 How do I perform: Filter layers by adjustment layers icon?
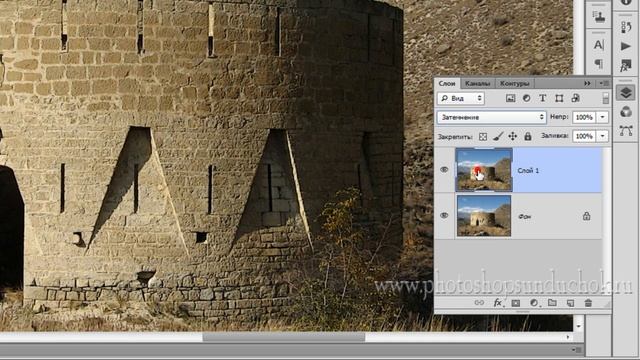[x=527, y=98]
